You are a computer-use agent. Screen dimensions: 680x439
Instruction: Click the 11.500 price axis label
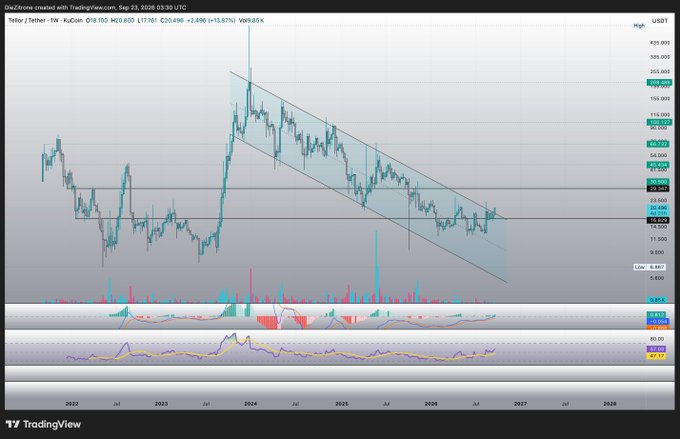[659, 239]
